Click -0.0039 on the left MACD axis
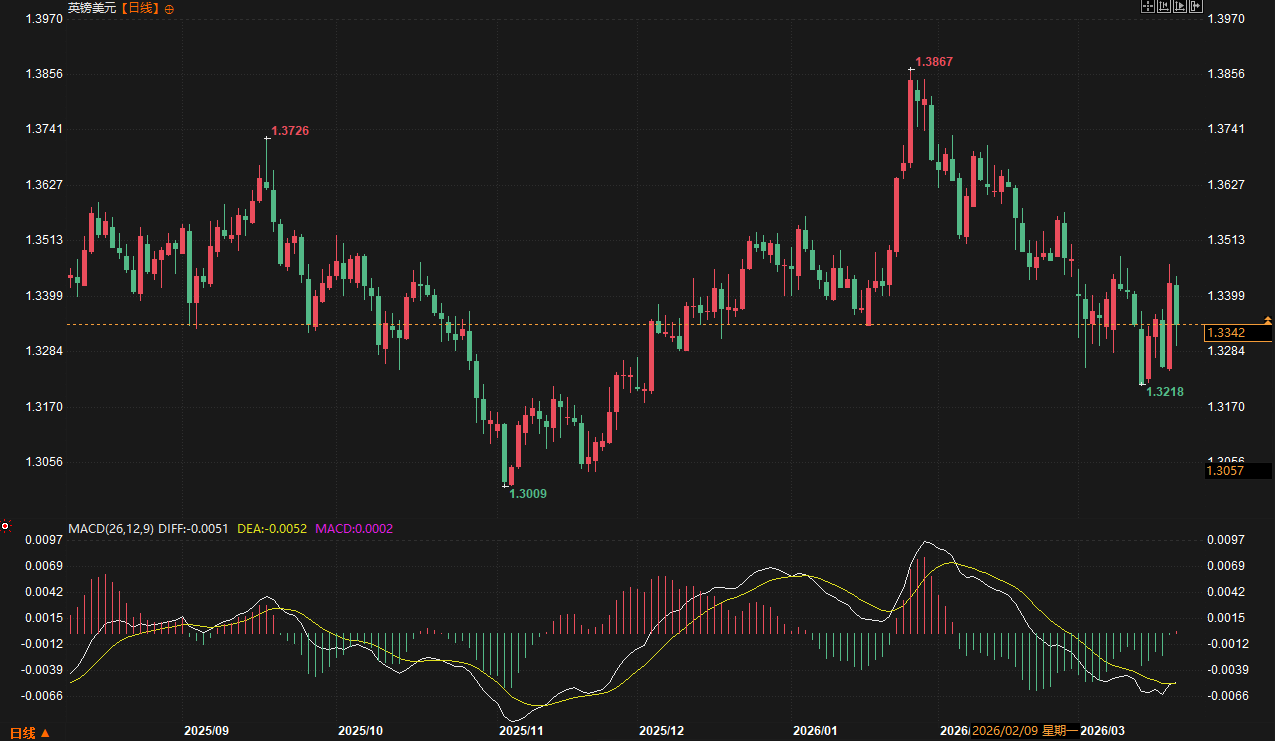This screenshot has height=741, width=1275. click(x=43, y=670)
